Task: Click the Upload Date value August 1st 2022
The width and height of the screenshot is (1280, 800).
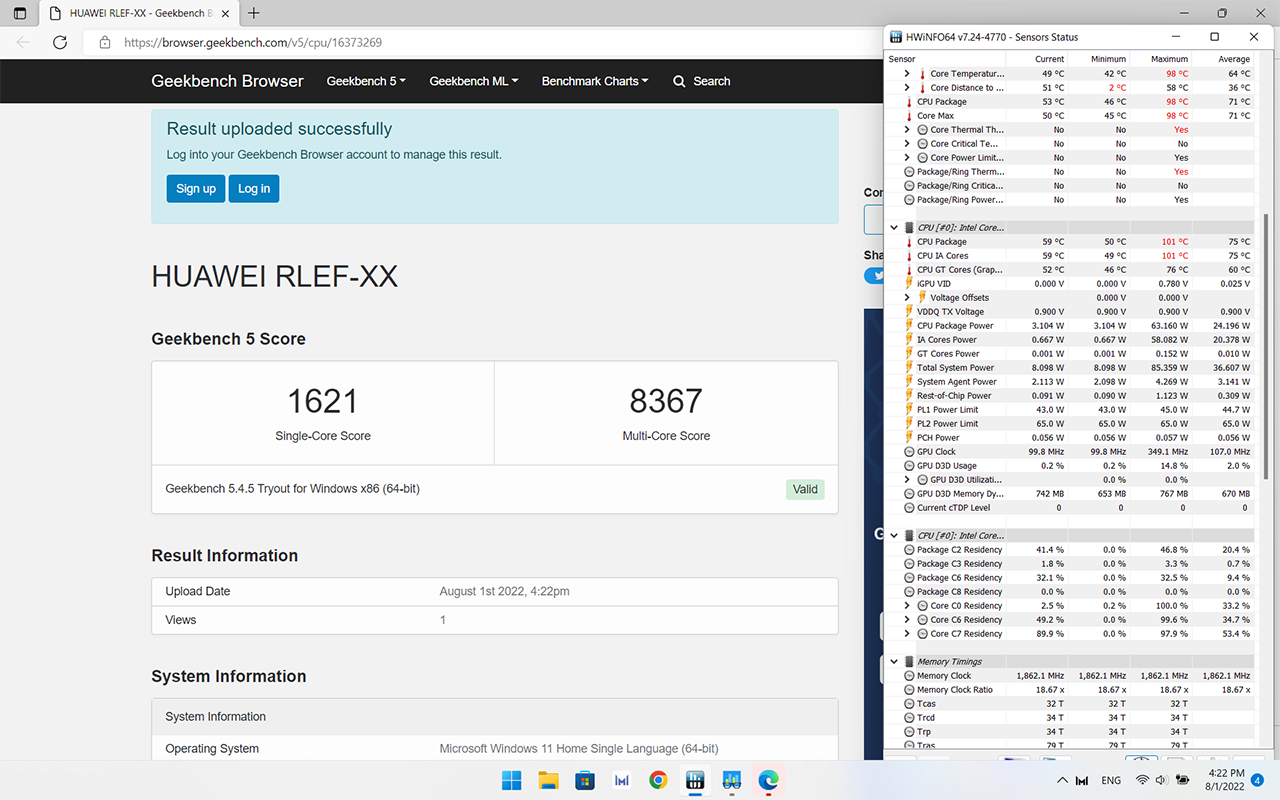Action: pyautogui.click(x=505, y=591)
